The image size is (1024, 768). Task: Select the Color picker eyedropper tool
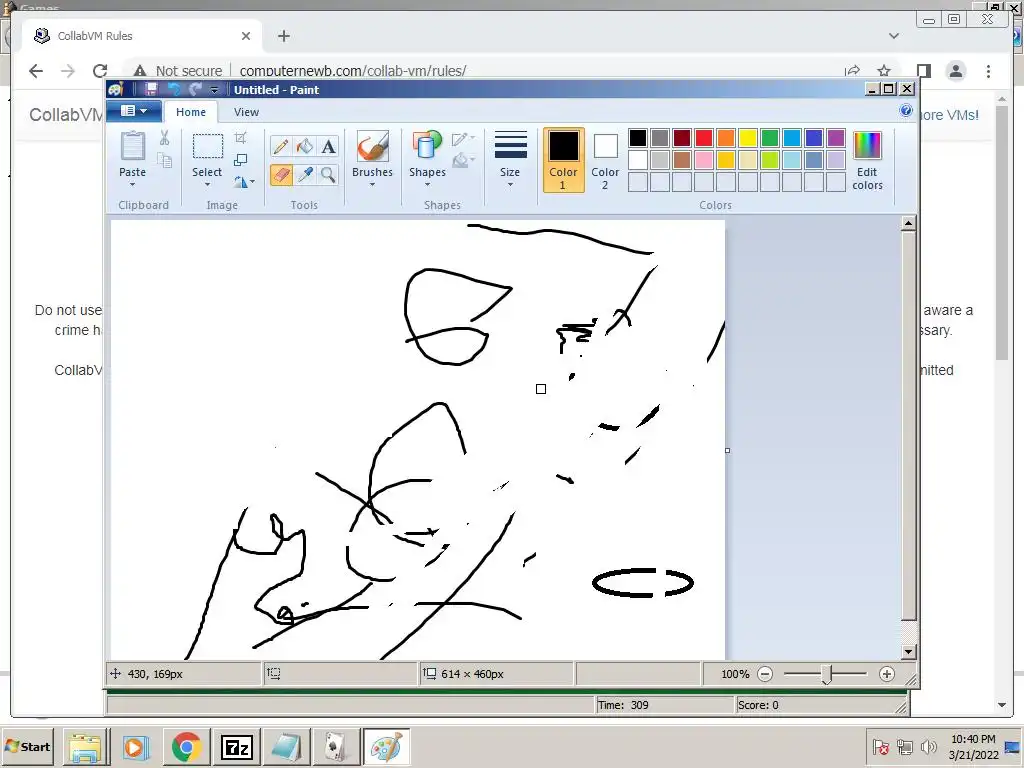[304, 174]
